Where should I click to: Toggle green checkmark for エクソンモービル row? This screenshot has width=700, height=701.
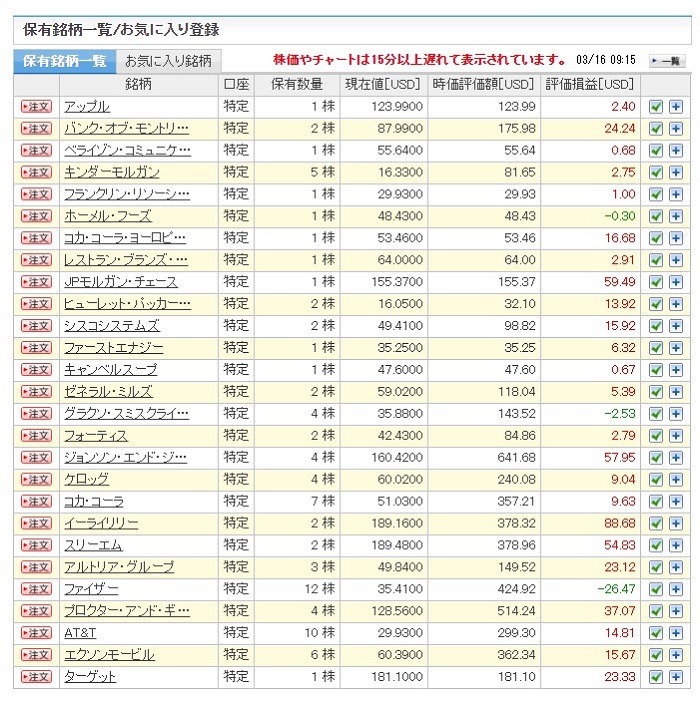(x=656, y=655)
